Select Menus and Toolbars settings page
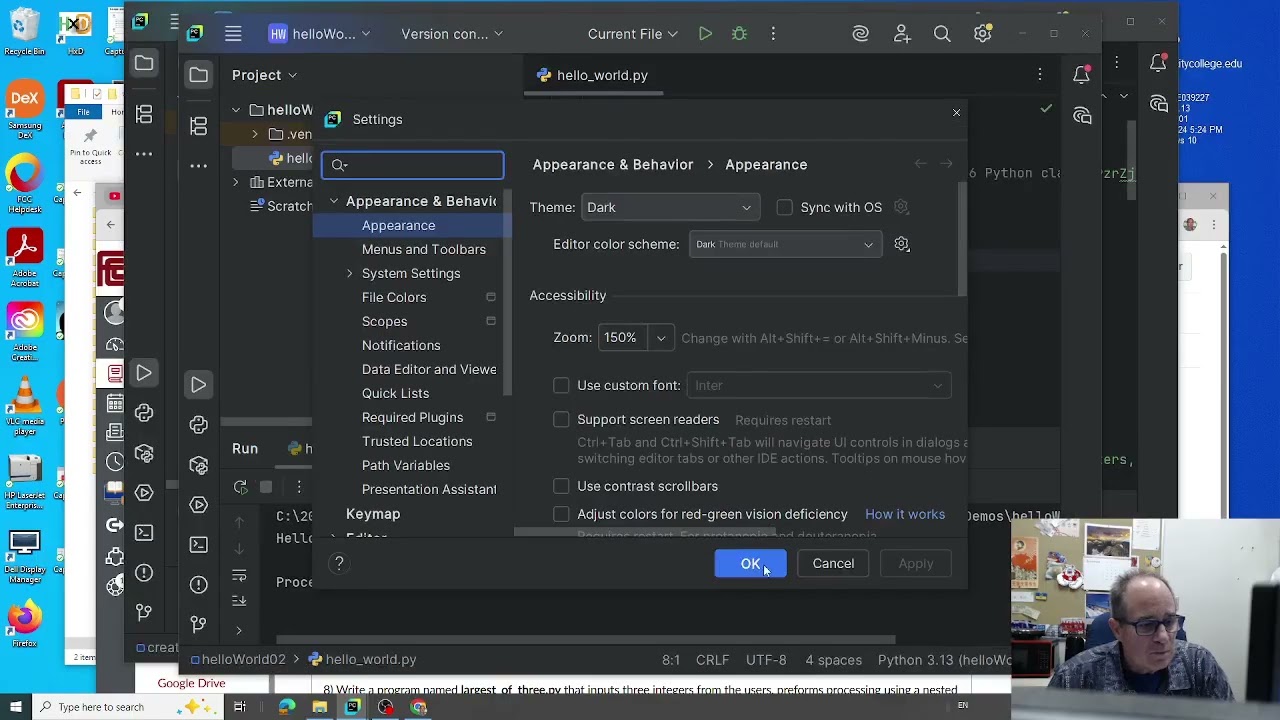The image size is (1280, 720). click(x=424, y=249)
